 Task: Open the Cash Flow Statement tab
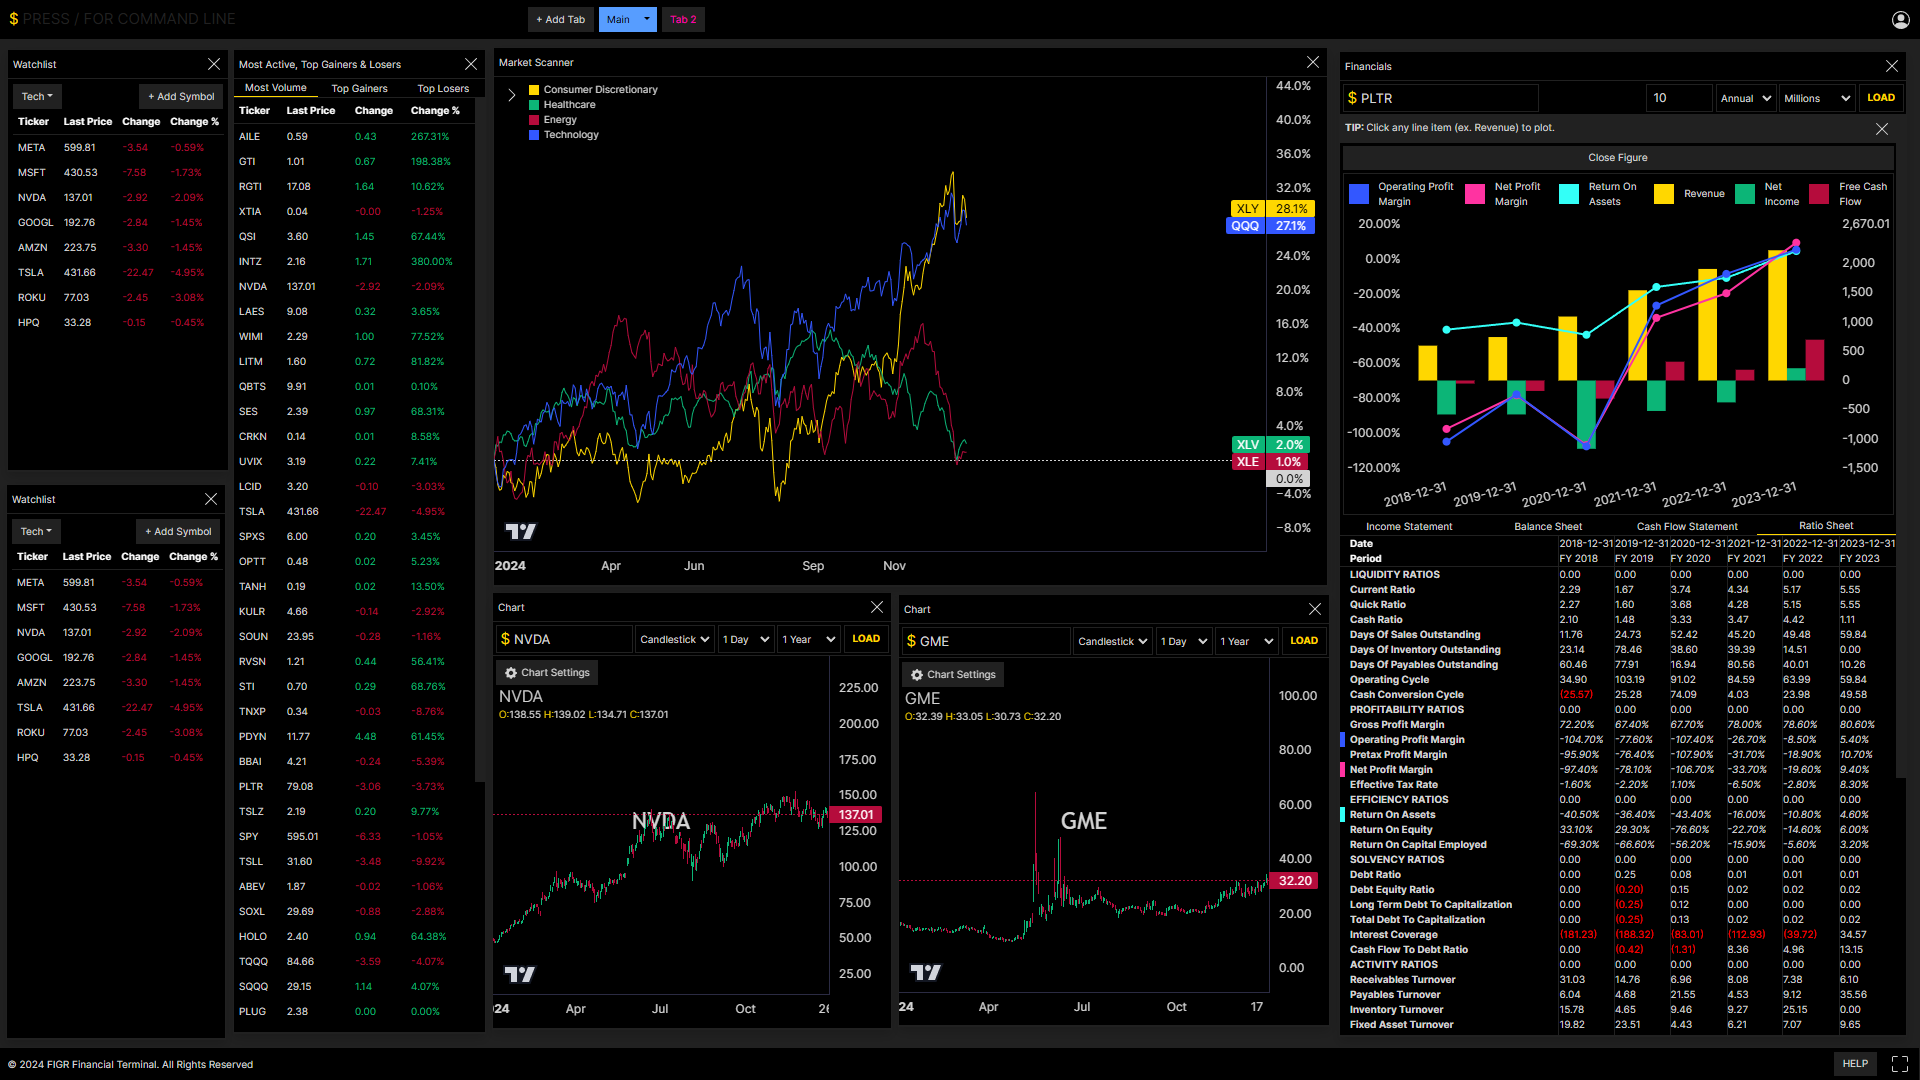1687,526
